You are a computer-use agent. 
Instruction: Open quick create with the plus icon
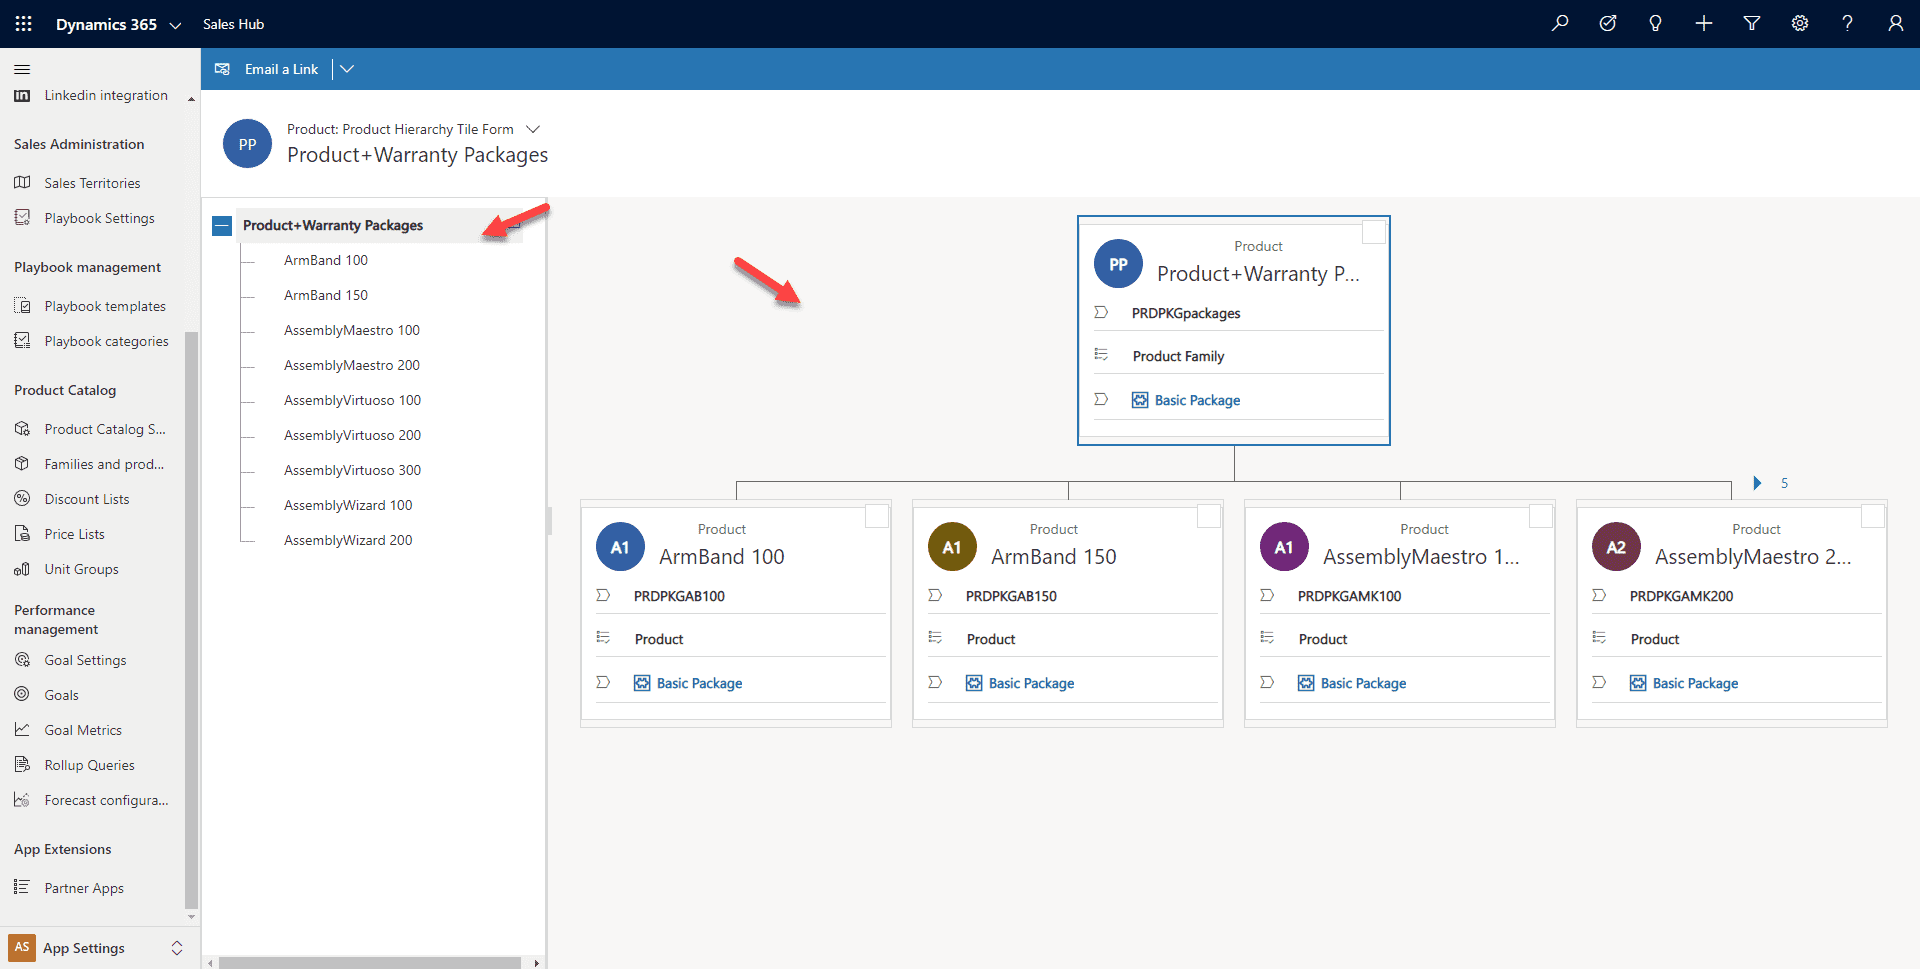pos(1704,23)
